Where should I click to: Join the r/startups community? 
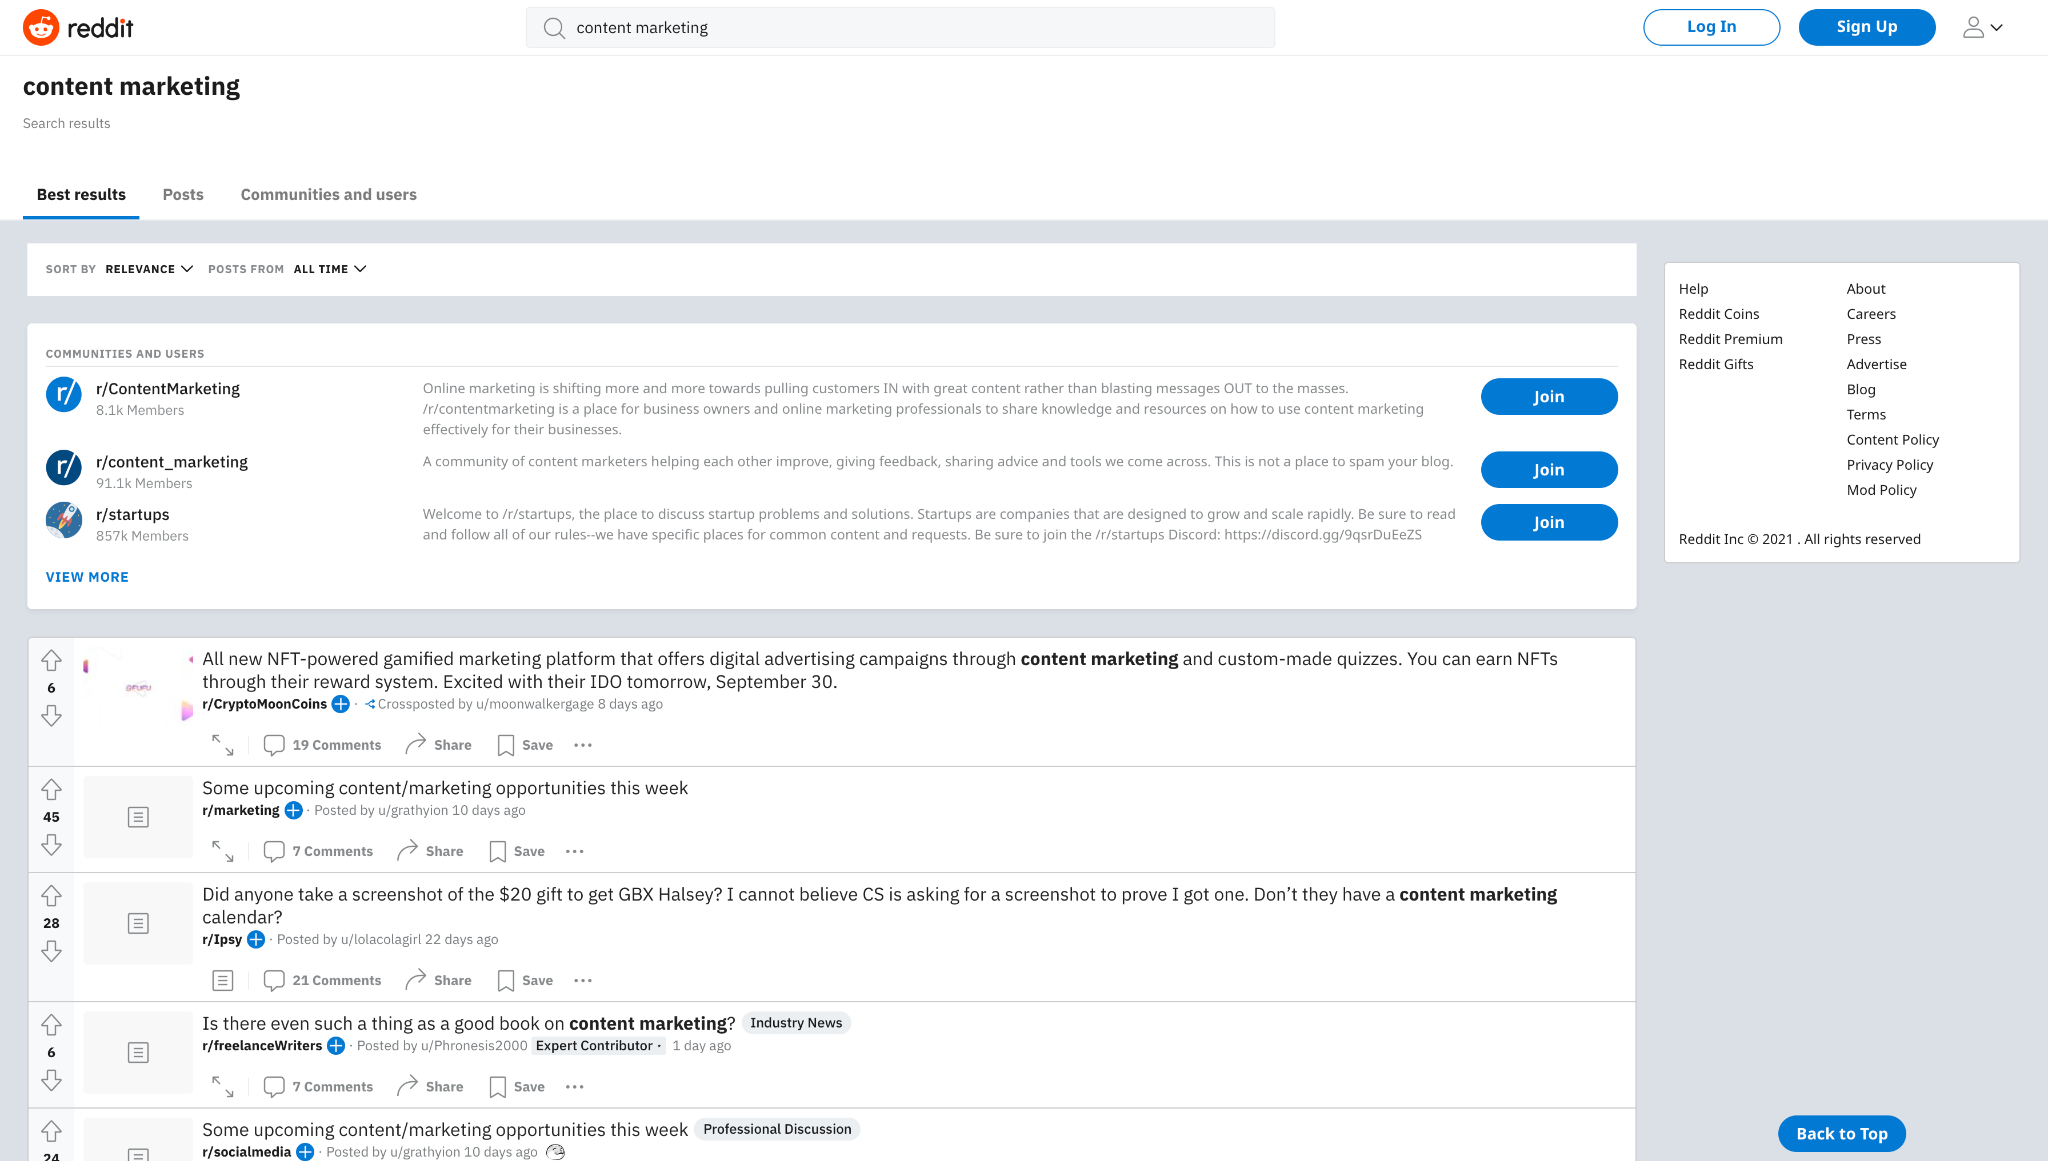[1548, 523]
